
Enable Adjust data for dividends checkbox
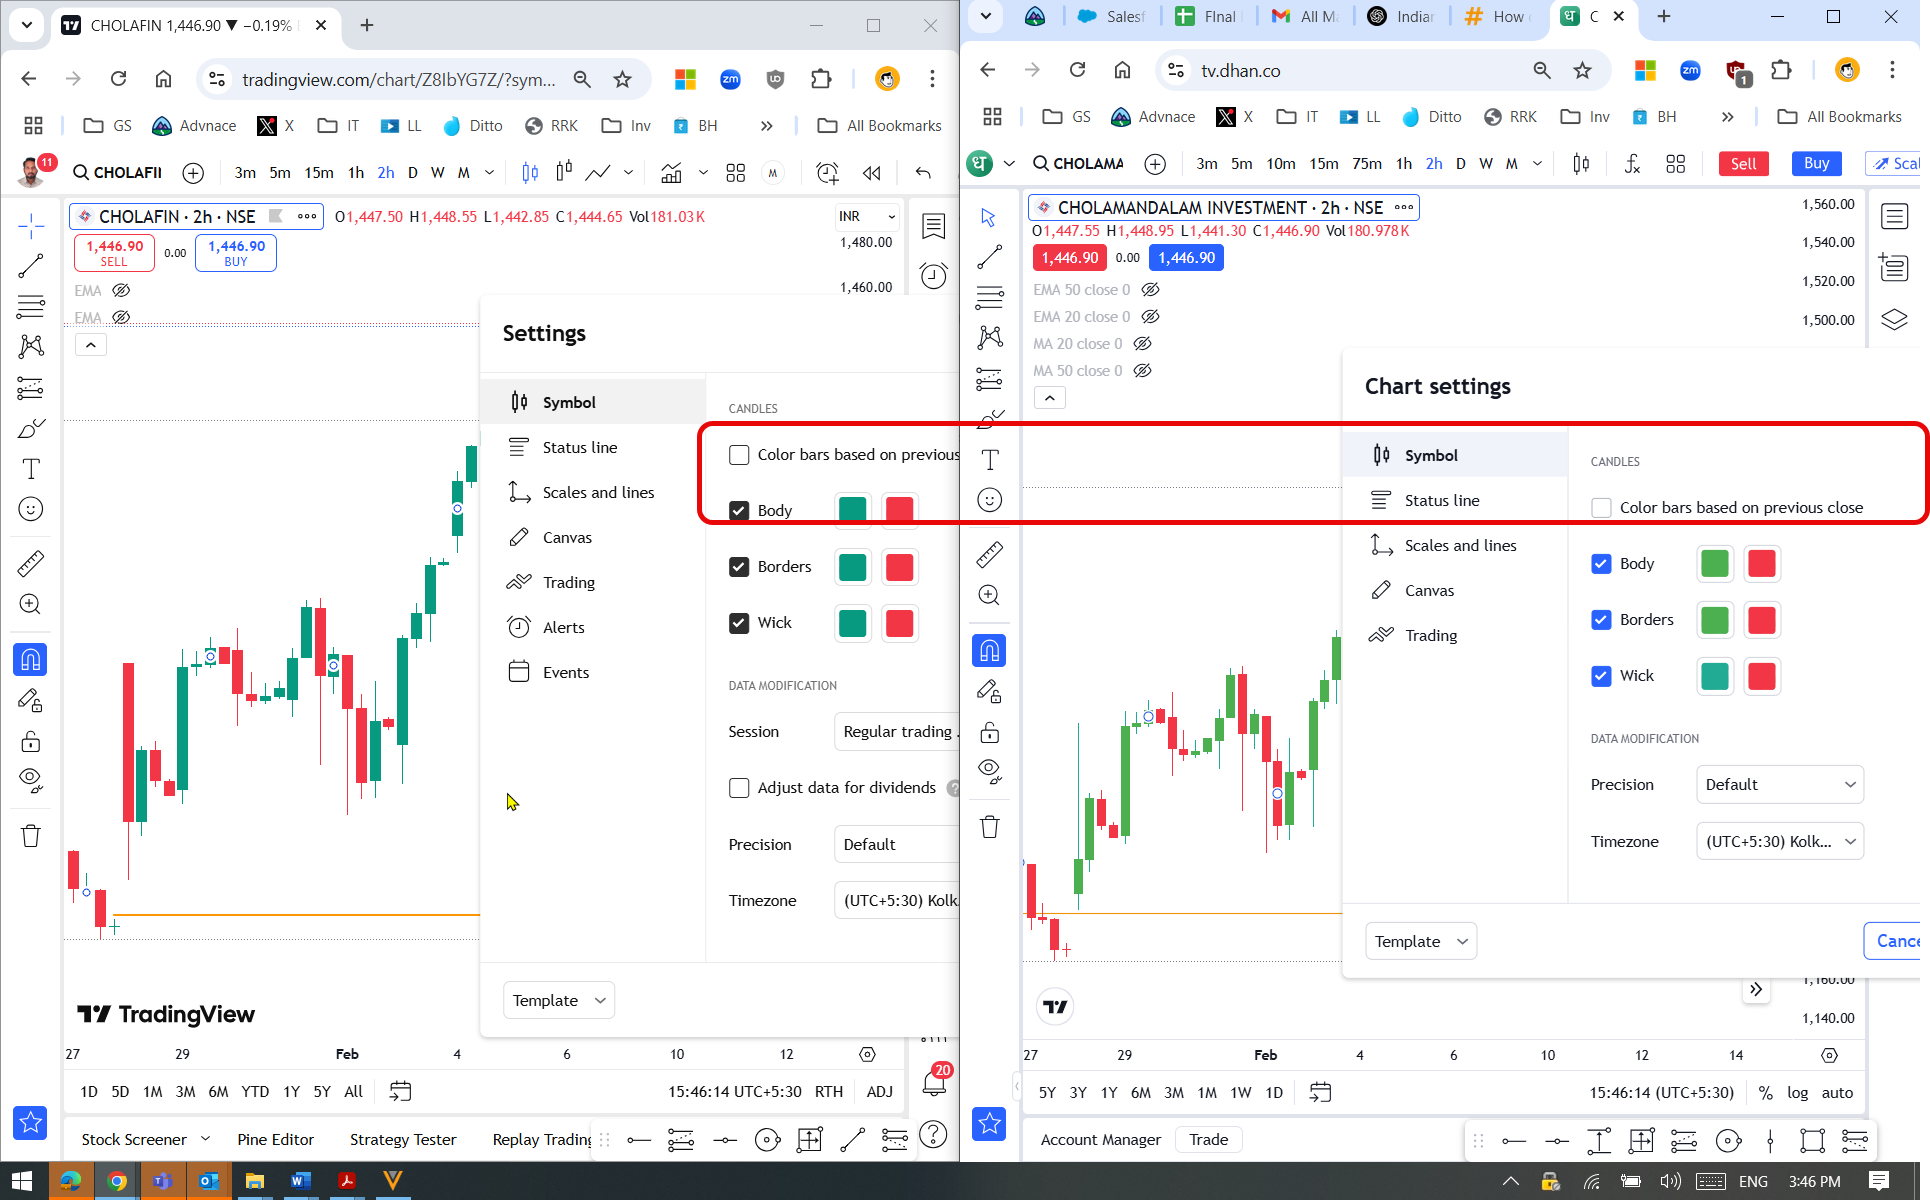pos(739,788)
